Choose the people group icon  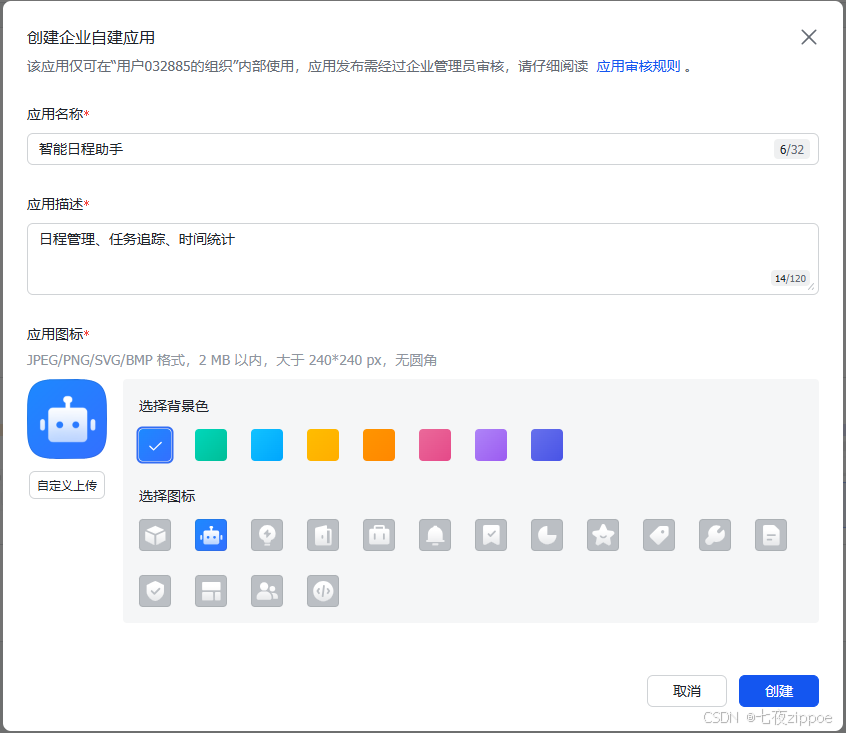(267, 591)
